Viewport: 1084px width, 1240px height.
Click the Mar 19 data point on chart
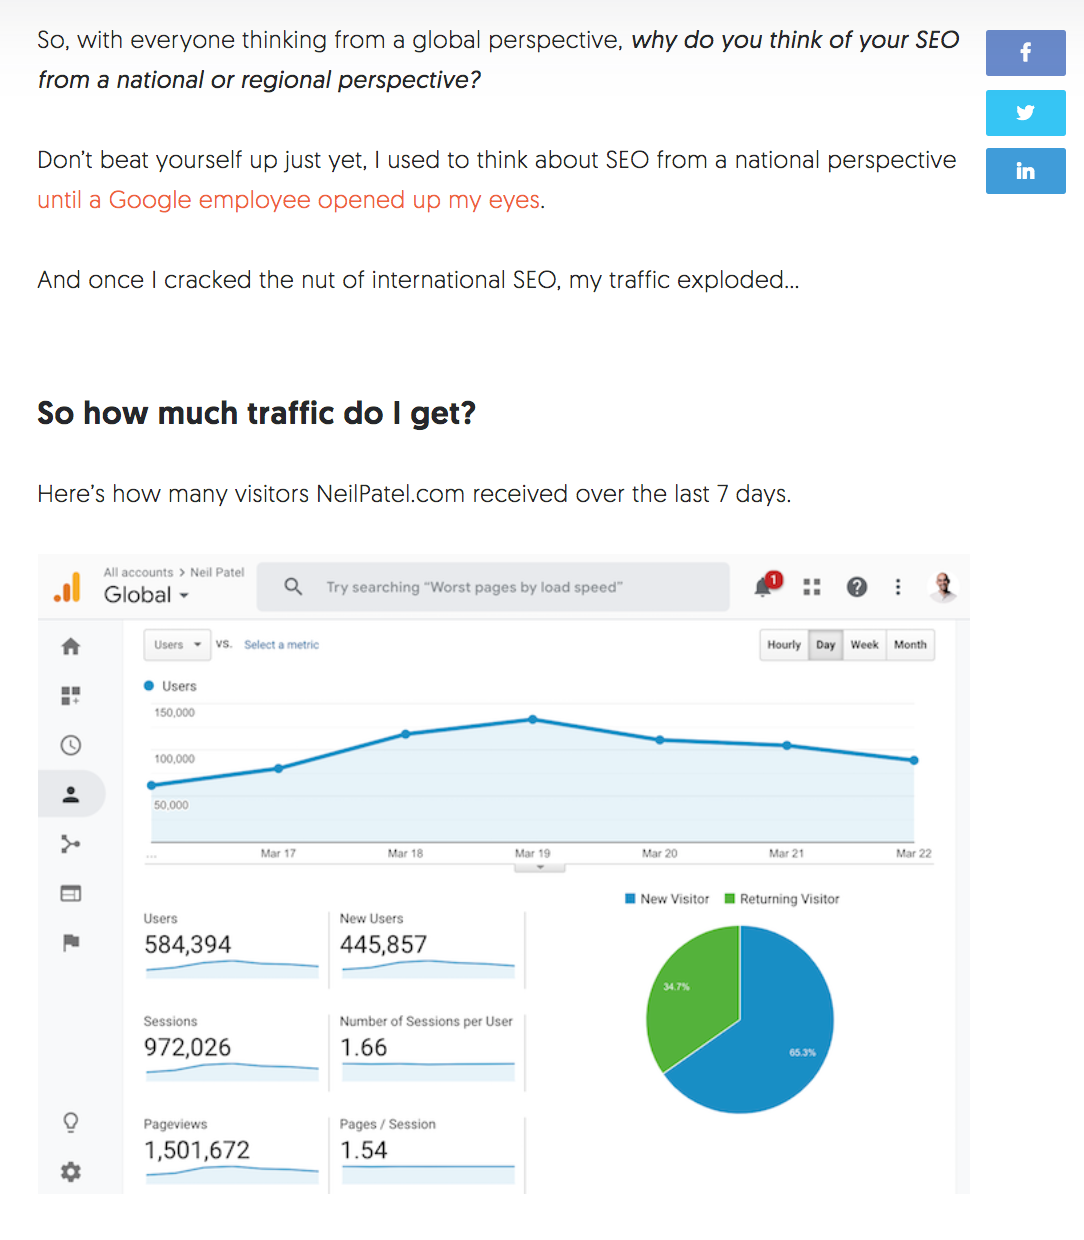pos(533,719)
